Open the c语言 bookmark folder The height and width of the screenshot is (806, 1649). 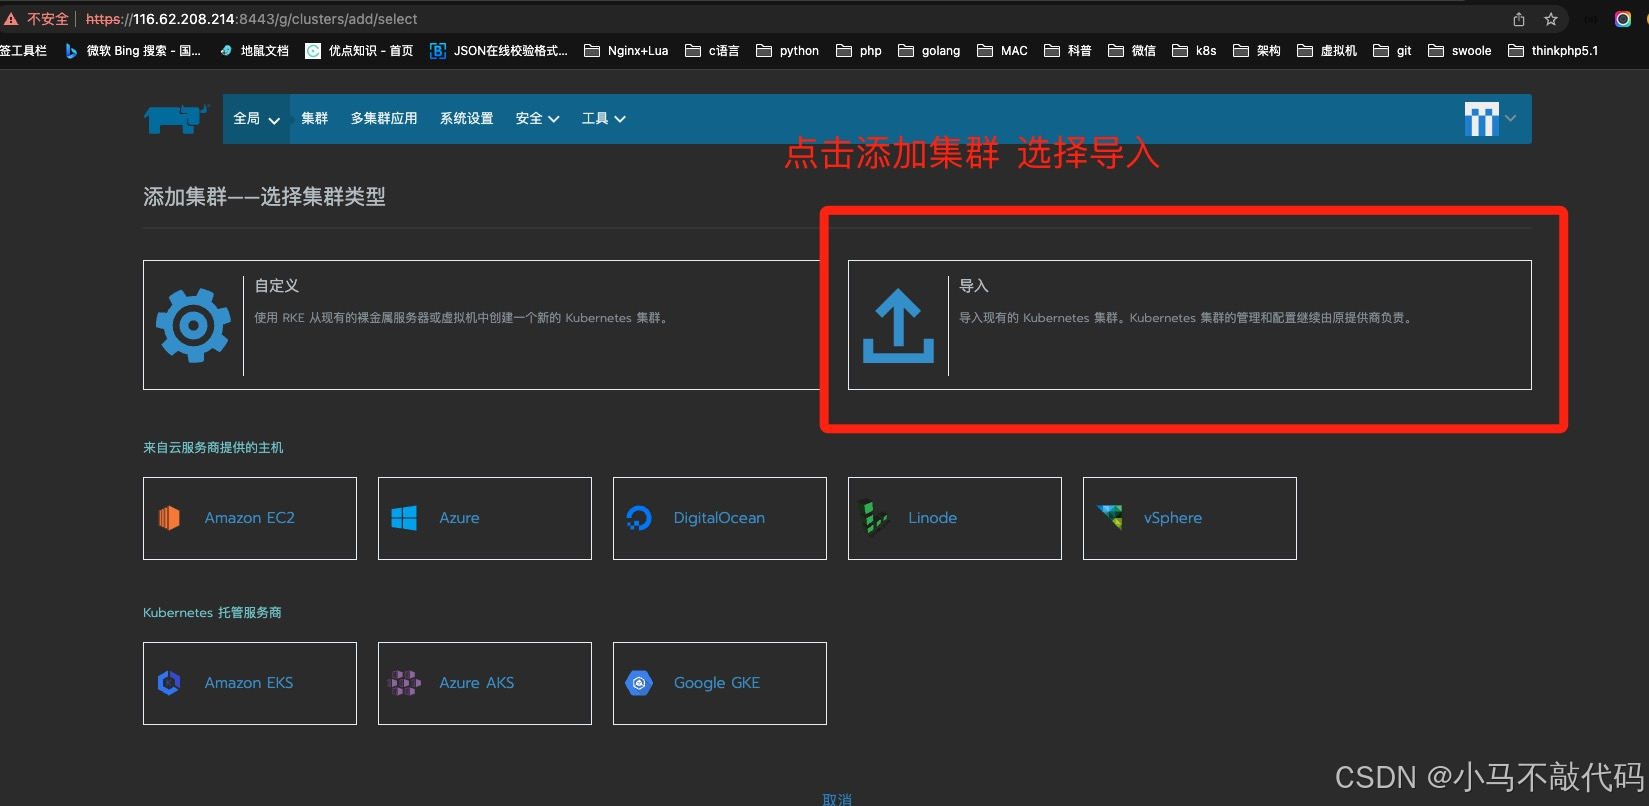coord(712,51)
